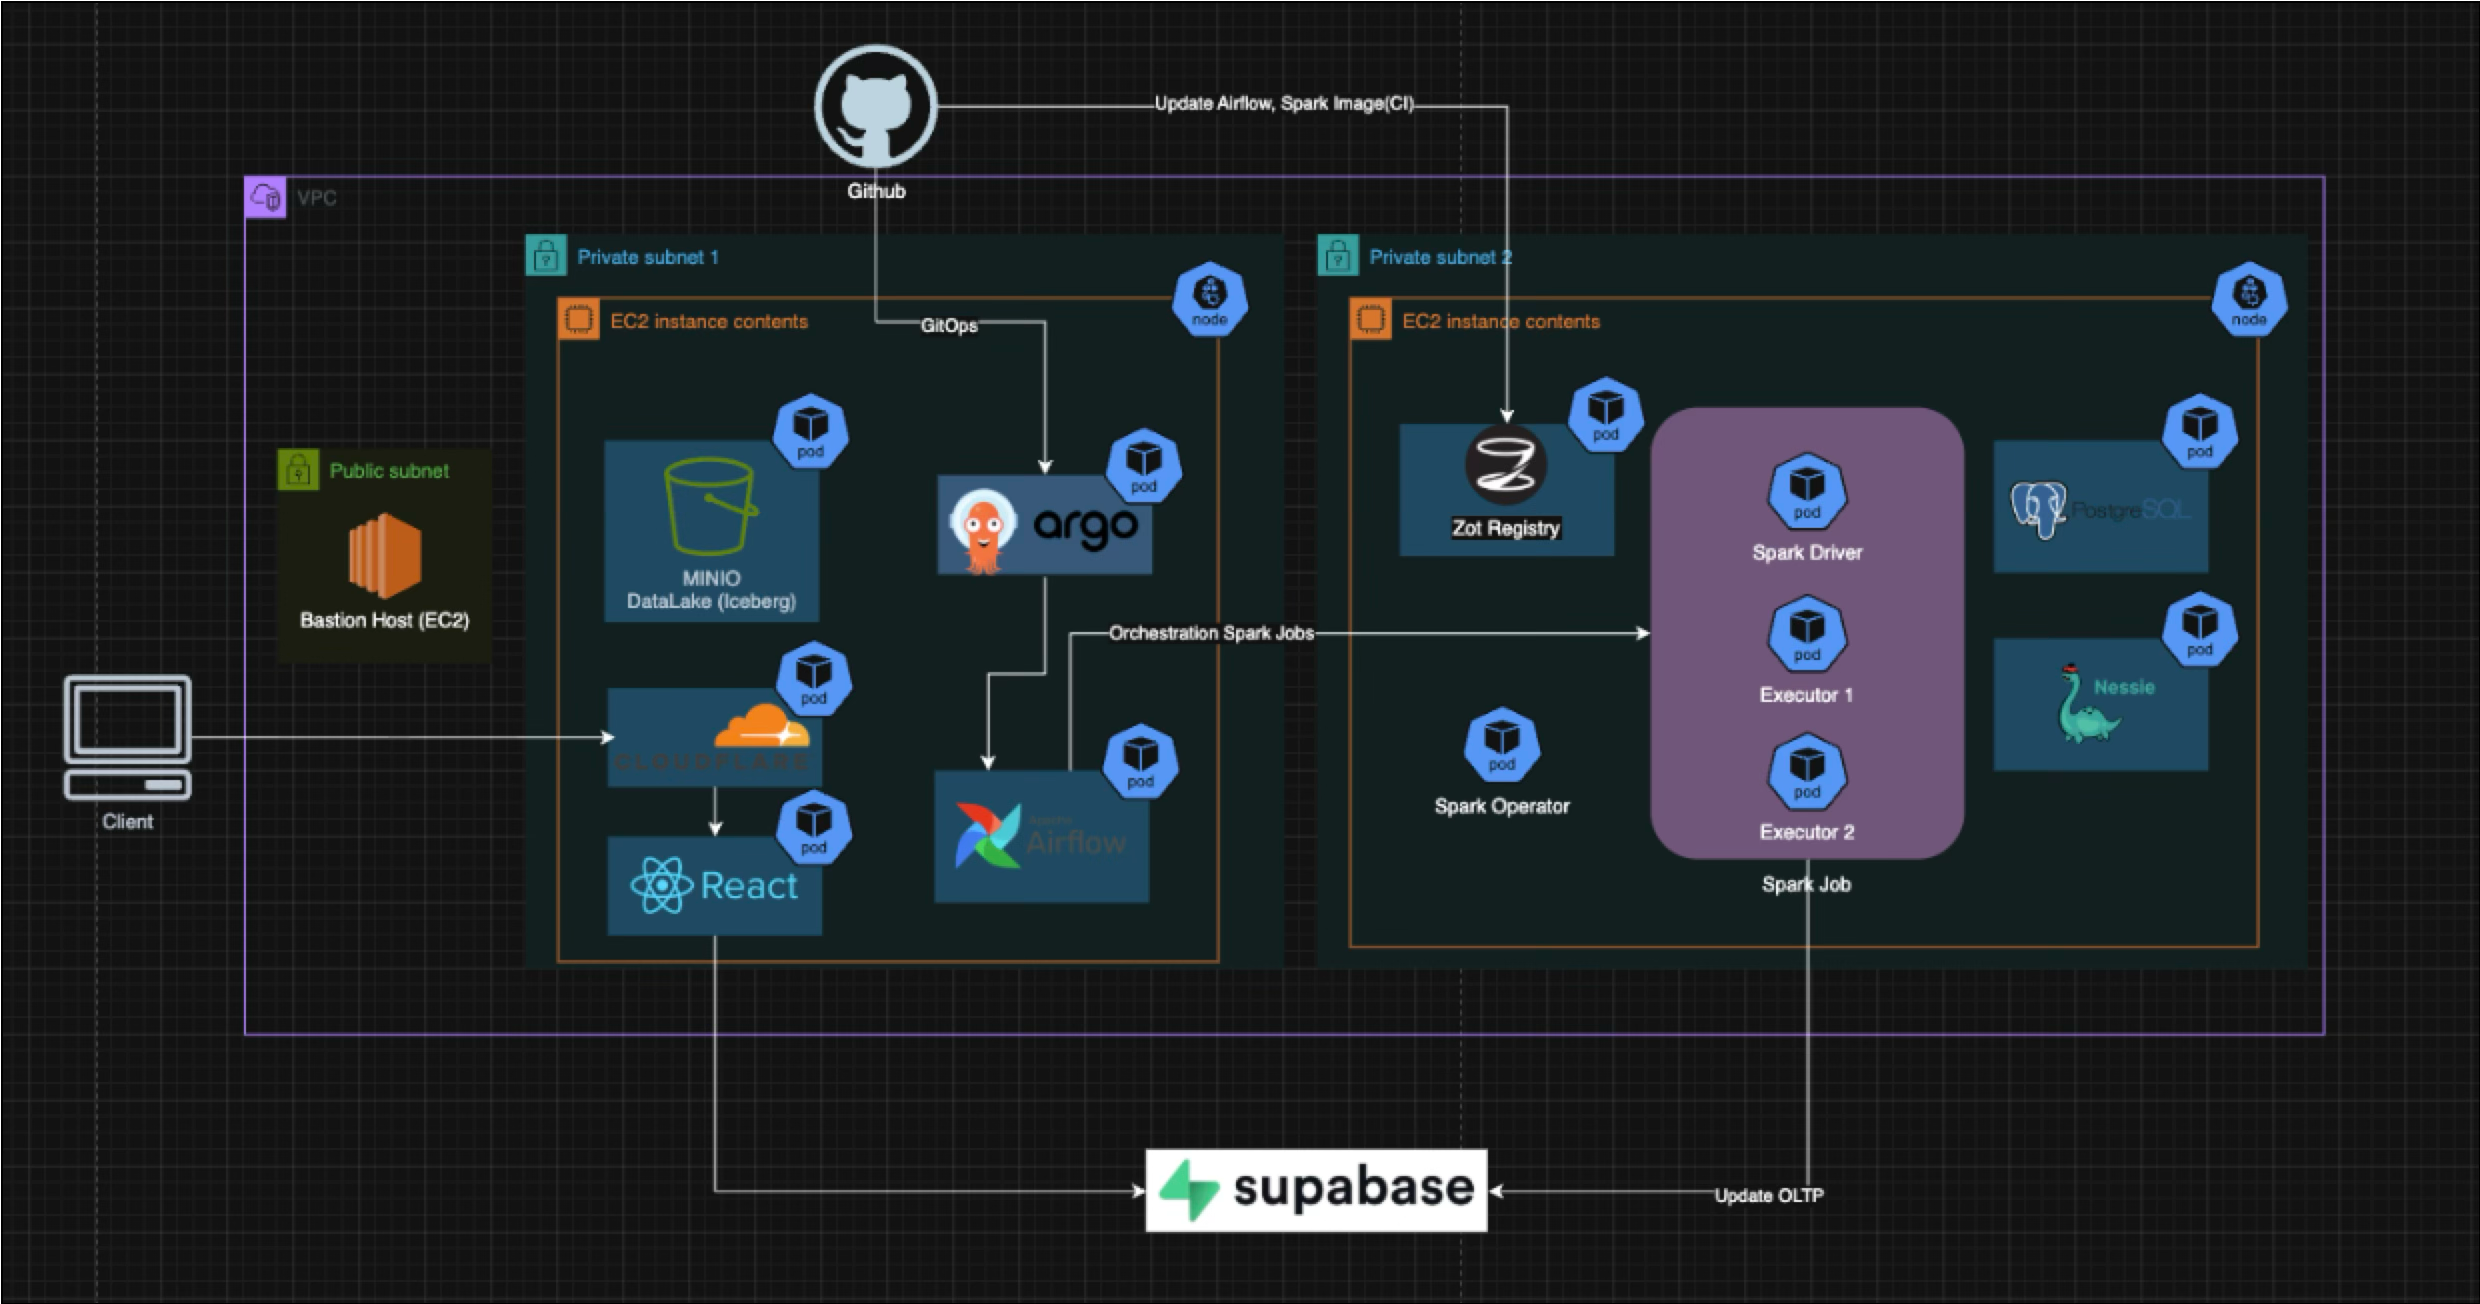Click the 'Spark Job' caption
The height and width of the screenshot is (1304, 2480).
(x=1806, y=884)
